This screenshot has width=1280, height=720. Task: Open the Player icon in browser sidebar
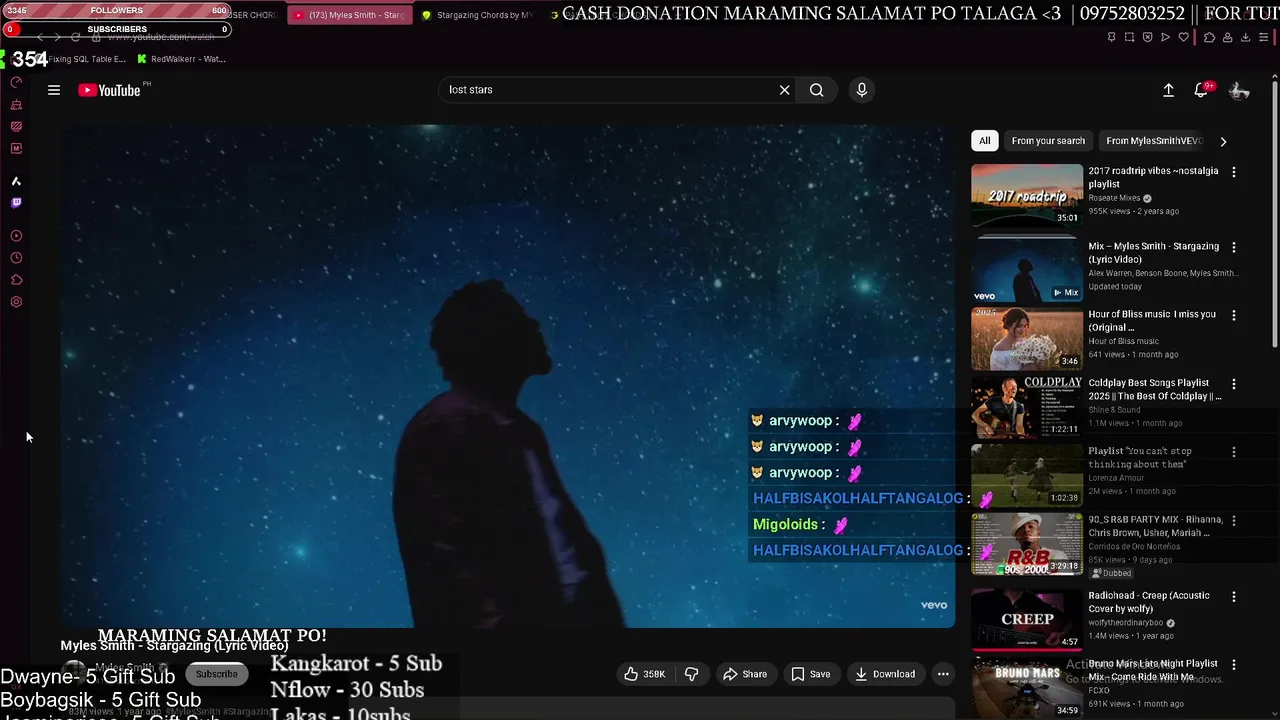click(16, 236)
